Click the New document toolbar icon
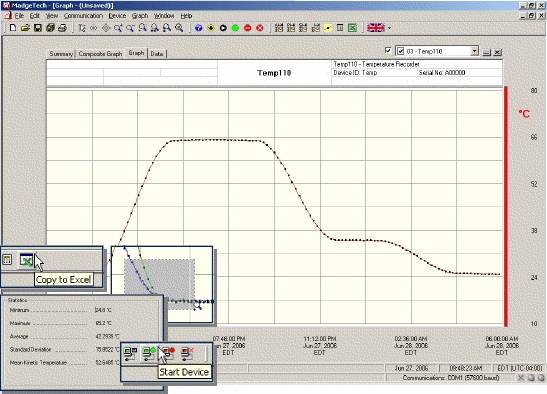The image size is (547, 394). click(x=13, y=28)
